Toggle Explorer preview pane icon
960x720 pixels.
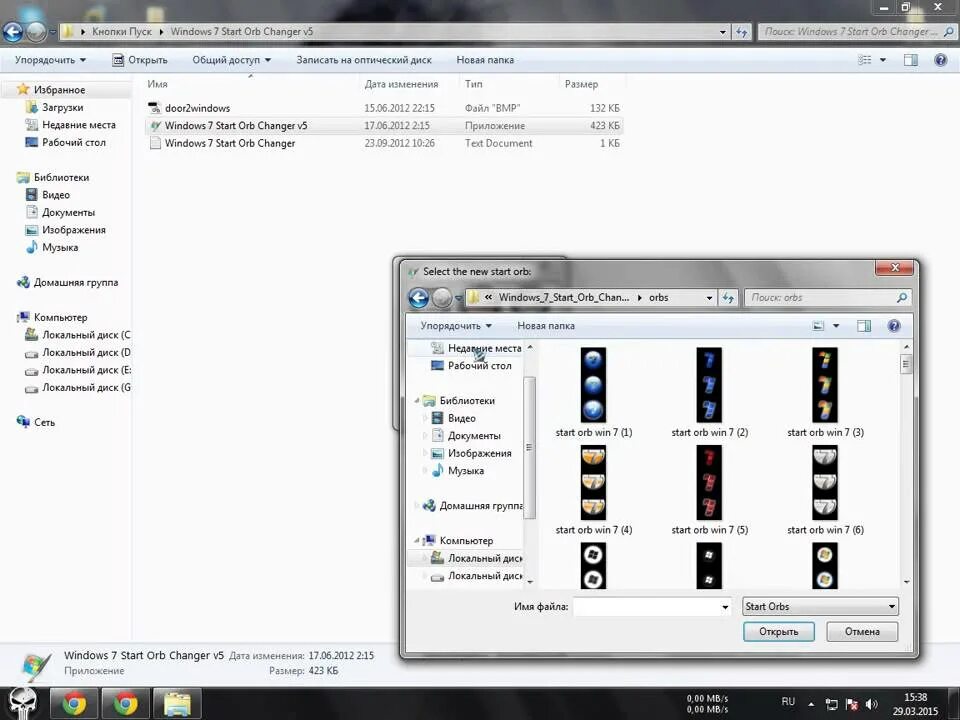click(x=910, y=60)
